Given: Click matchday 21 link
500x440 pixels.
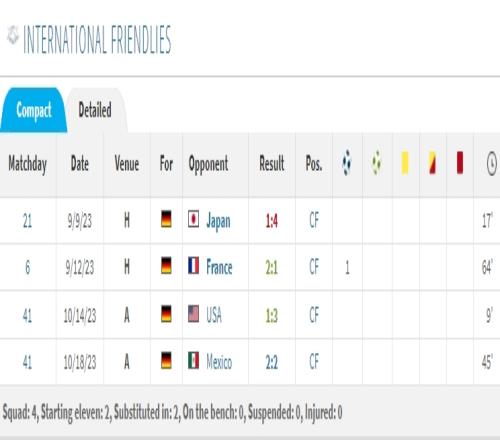Looking at the screenshot, I should [x=27, y=221].
